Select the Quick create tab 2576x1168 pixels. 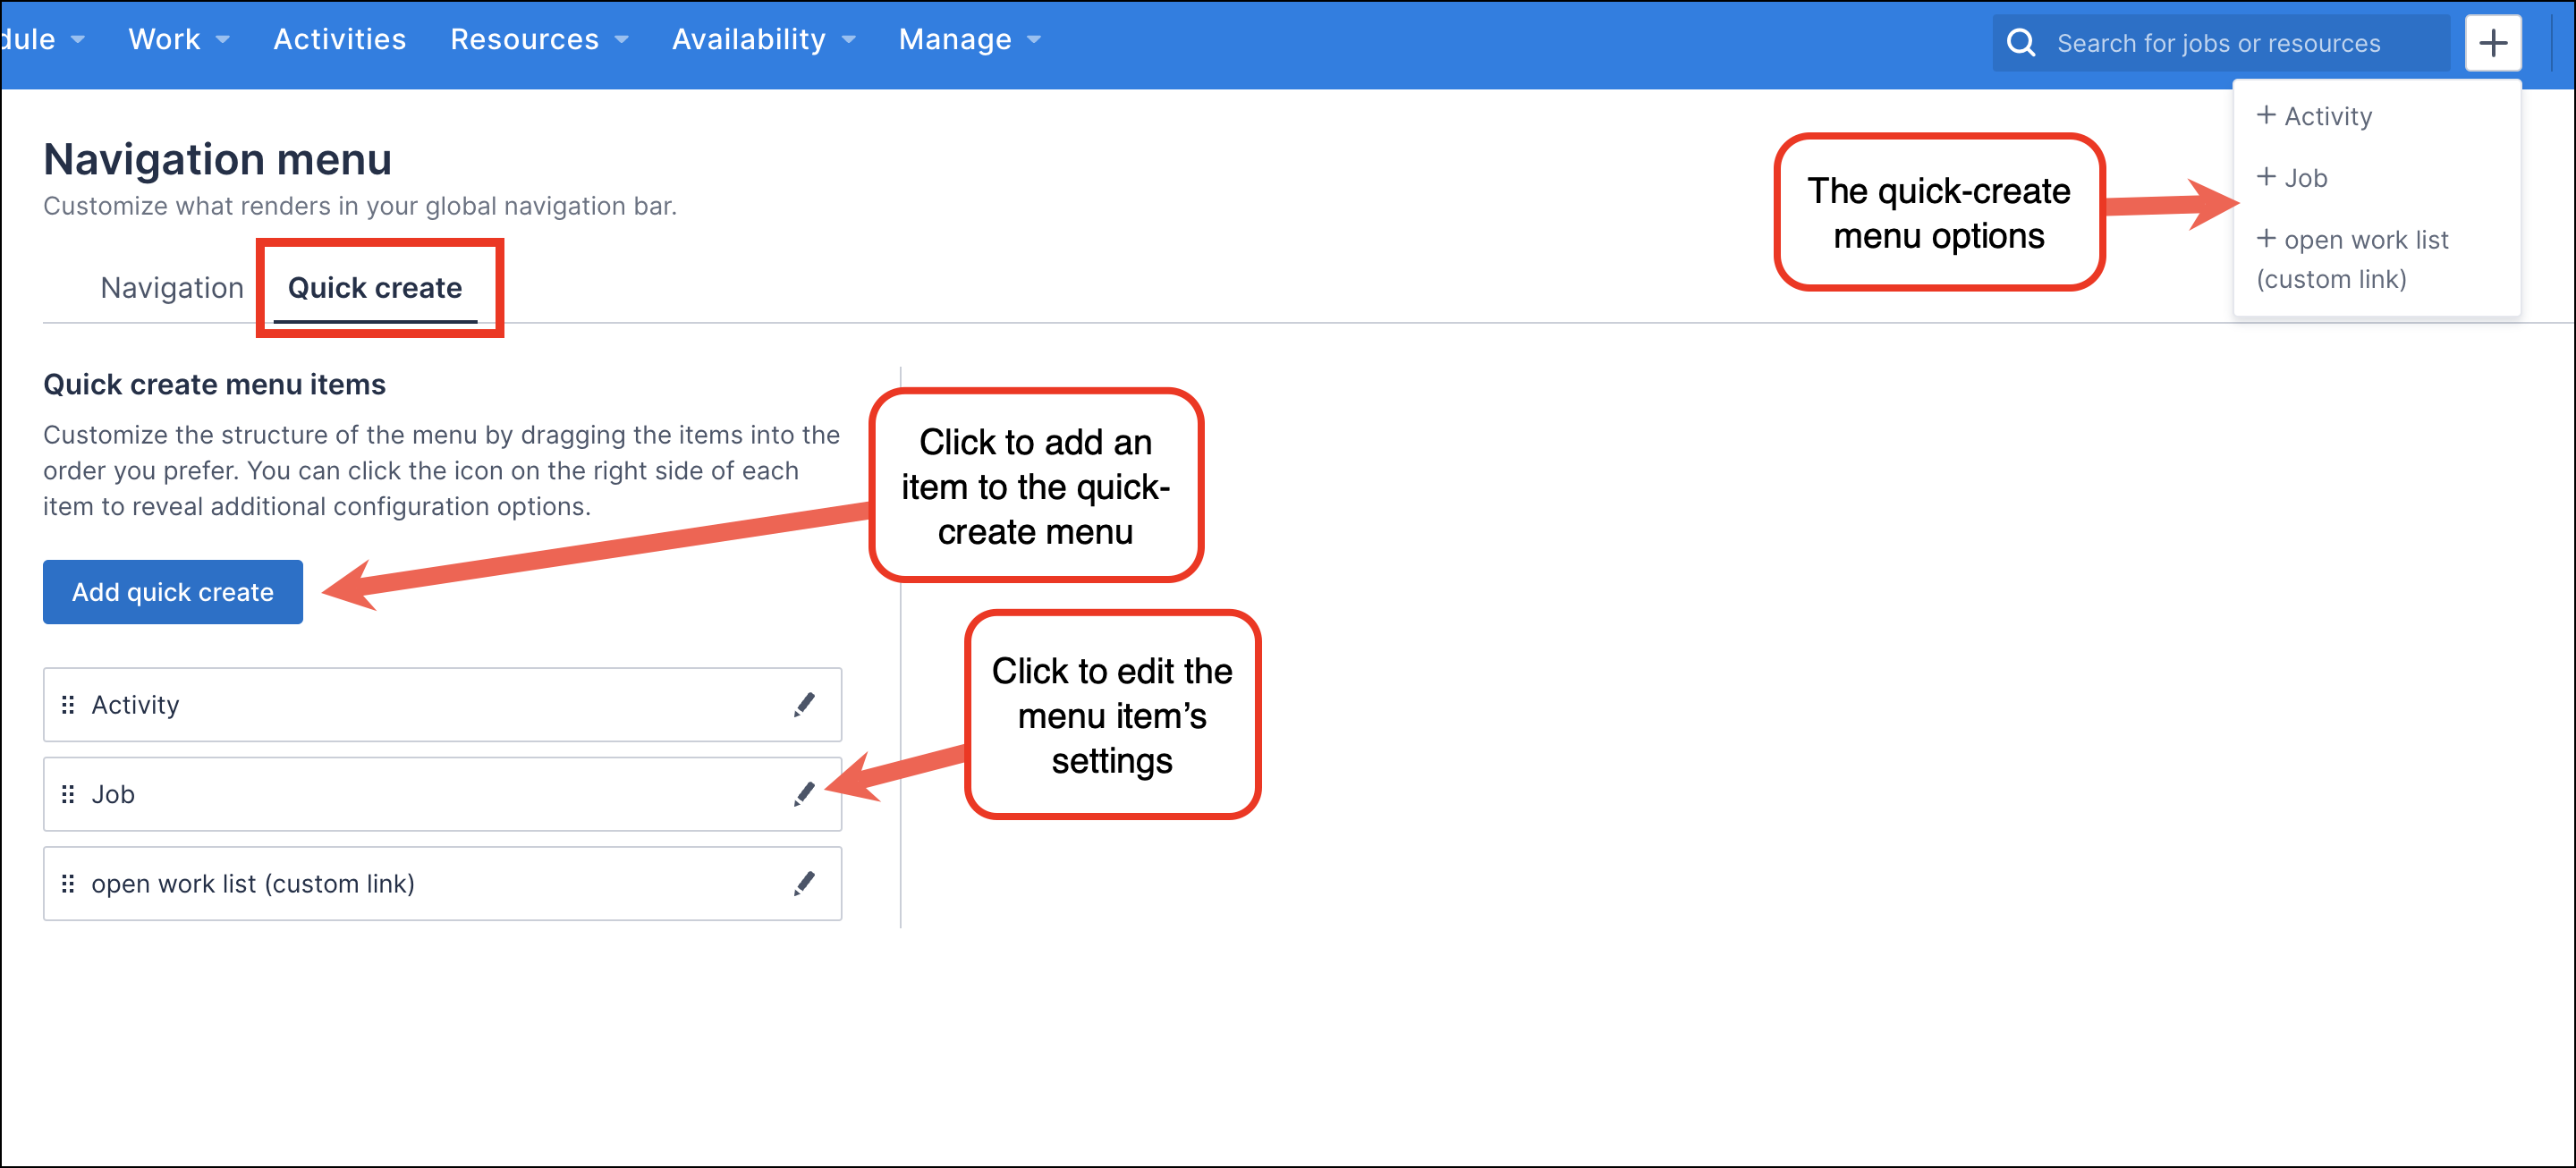375,288
